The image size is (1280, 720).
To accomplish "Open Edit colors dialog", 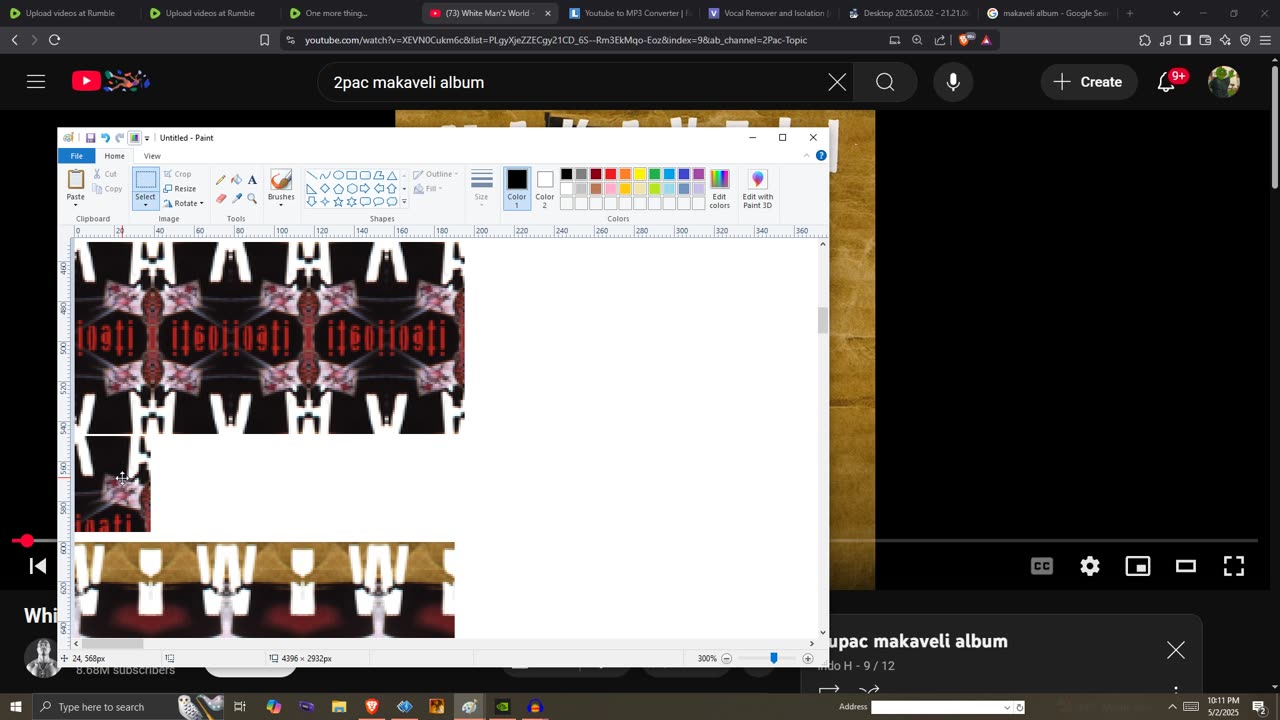I will 719,188.
